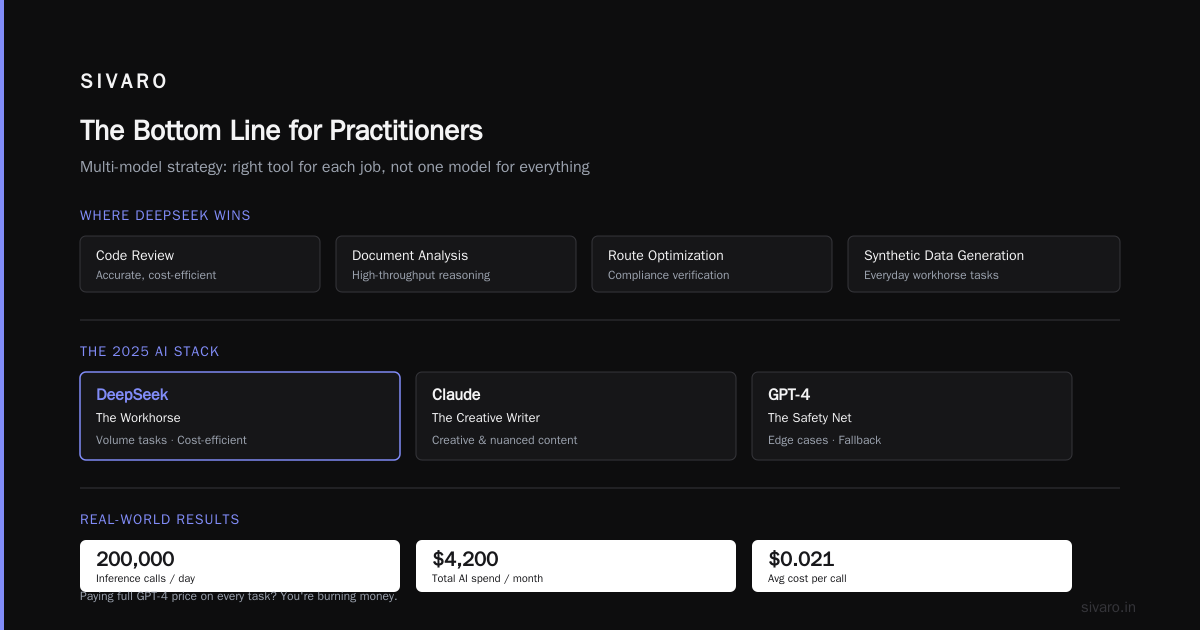This screenshot has height=630, width=1200.
Task: Select the heading The Bottom Line for Practitioners
Action: coord(281,130)
